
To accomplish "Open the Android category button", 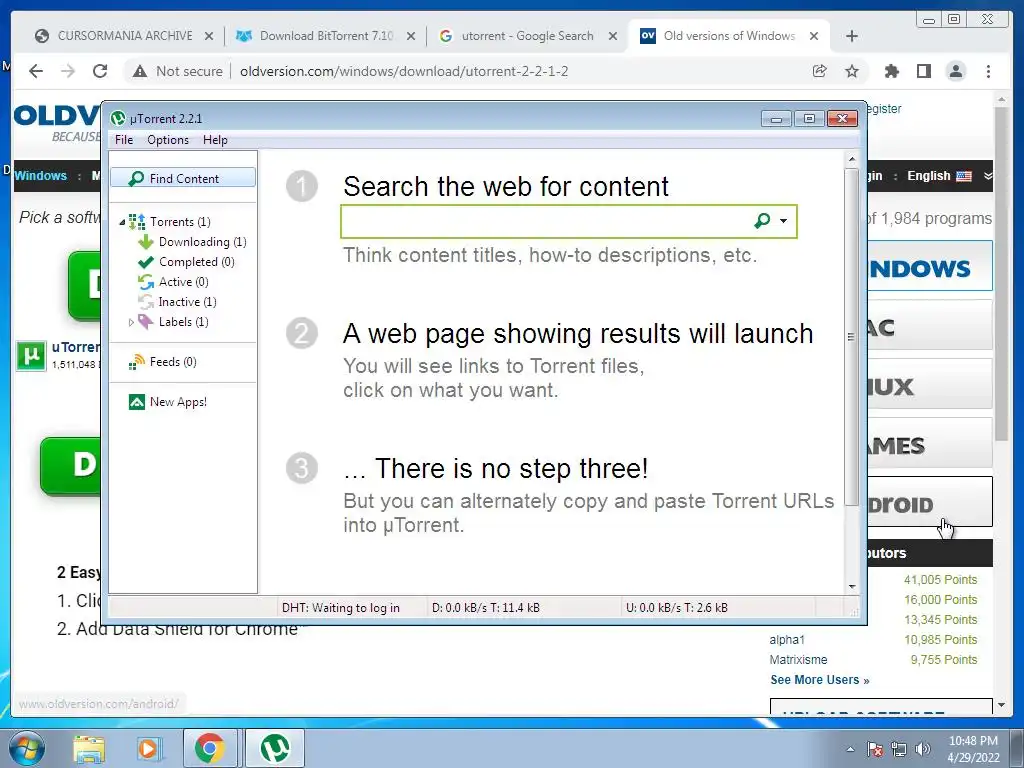I will pos(930,502).
